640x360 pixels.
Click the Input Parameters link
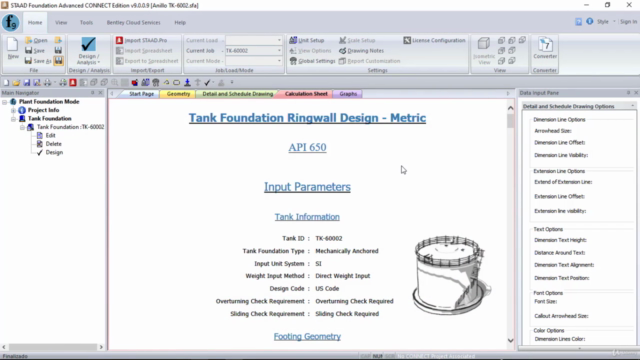[307, 187]
